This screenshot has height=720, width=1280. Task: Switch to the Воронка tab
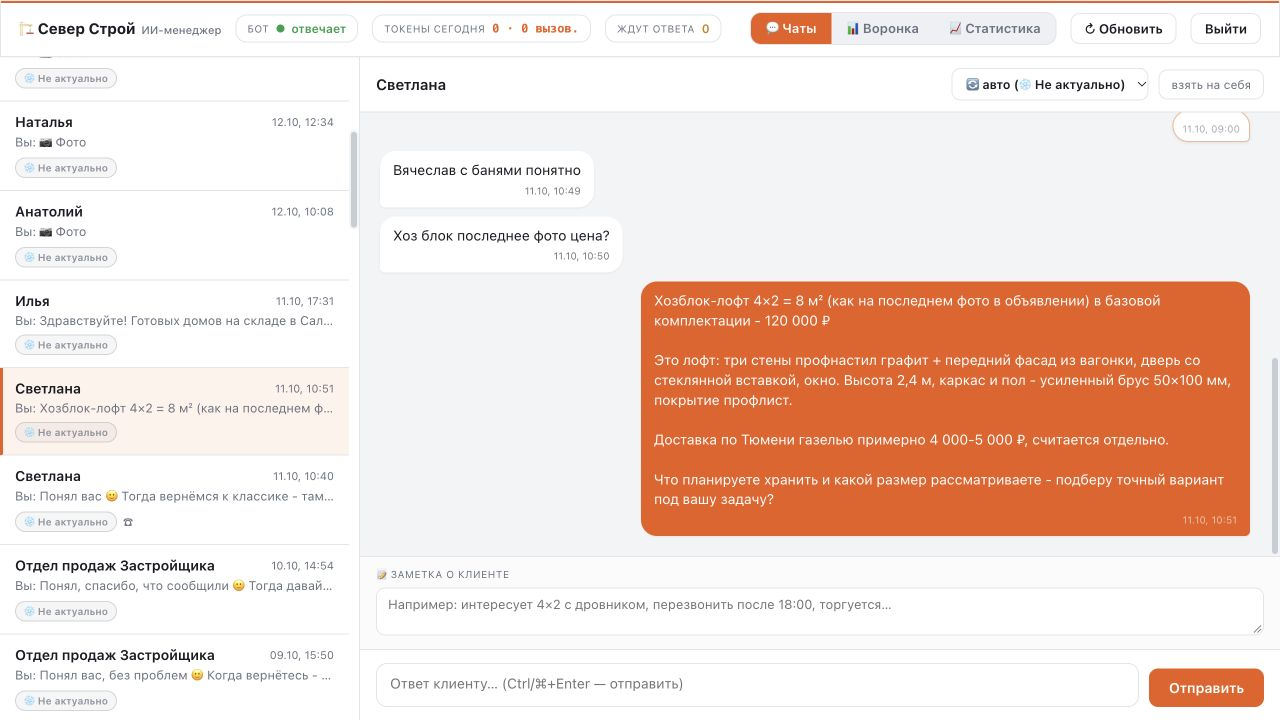click(882, 29)
